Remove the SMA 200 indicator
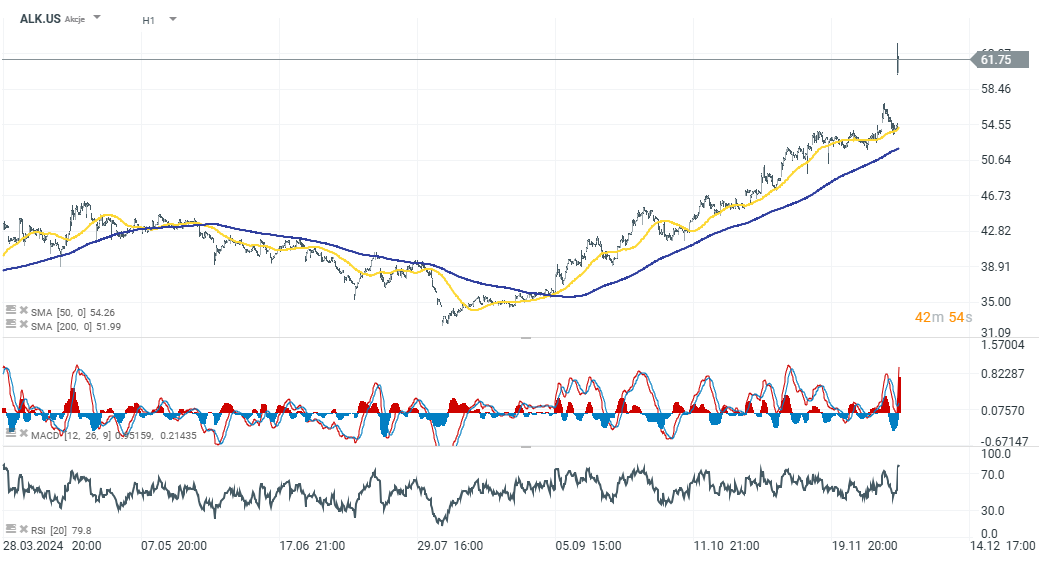Screen dimensions: 1041x563 click(x=24, y=324)
